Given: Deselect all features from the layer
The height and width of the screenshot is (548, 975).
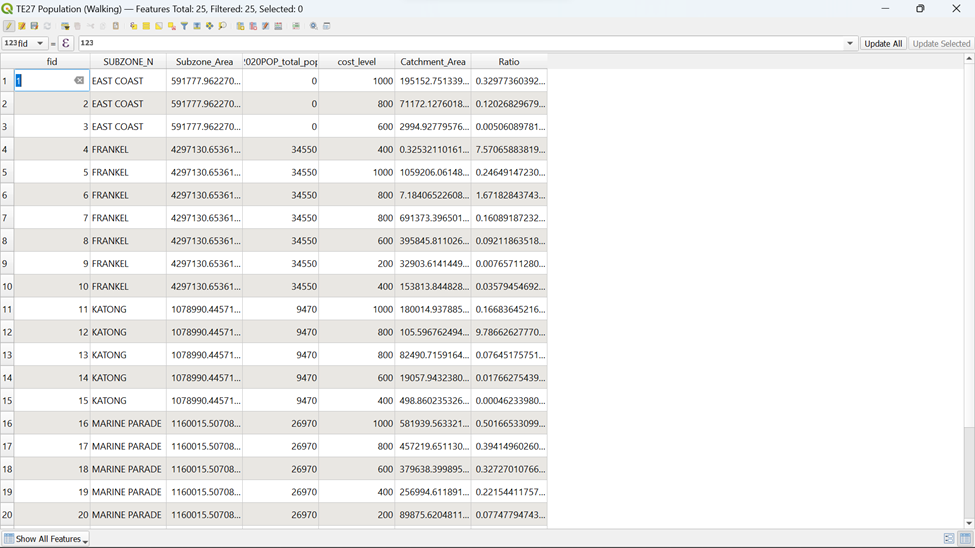Looking at the screenshot, I should 172,26.
